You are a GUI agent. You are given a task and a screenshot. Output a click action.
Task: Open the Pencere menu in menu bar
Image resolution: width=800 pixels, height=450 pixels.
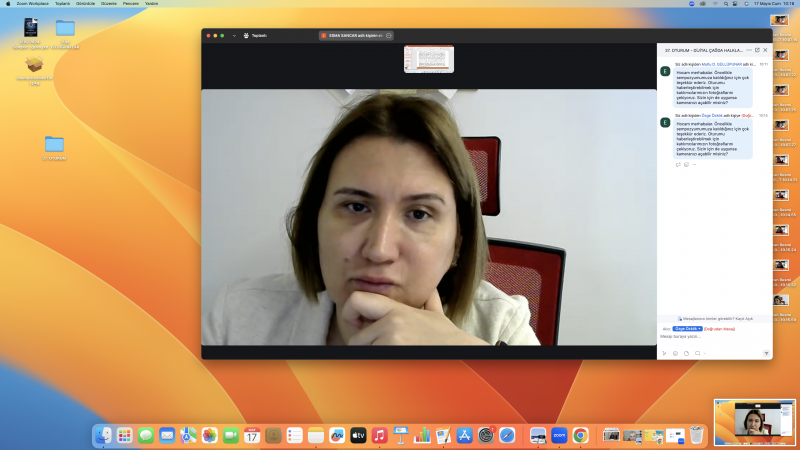(130, 3)
